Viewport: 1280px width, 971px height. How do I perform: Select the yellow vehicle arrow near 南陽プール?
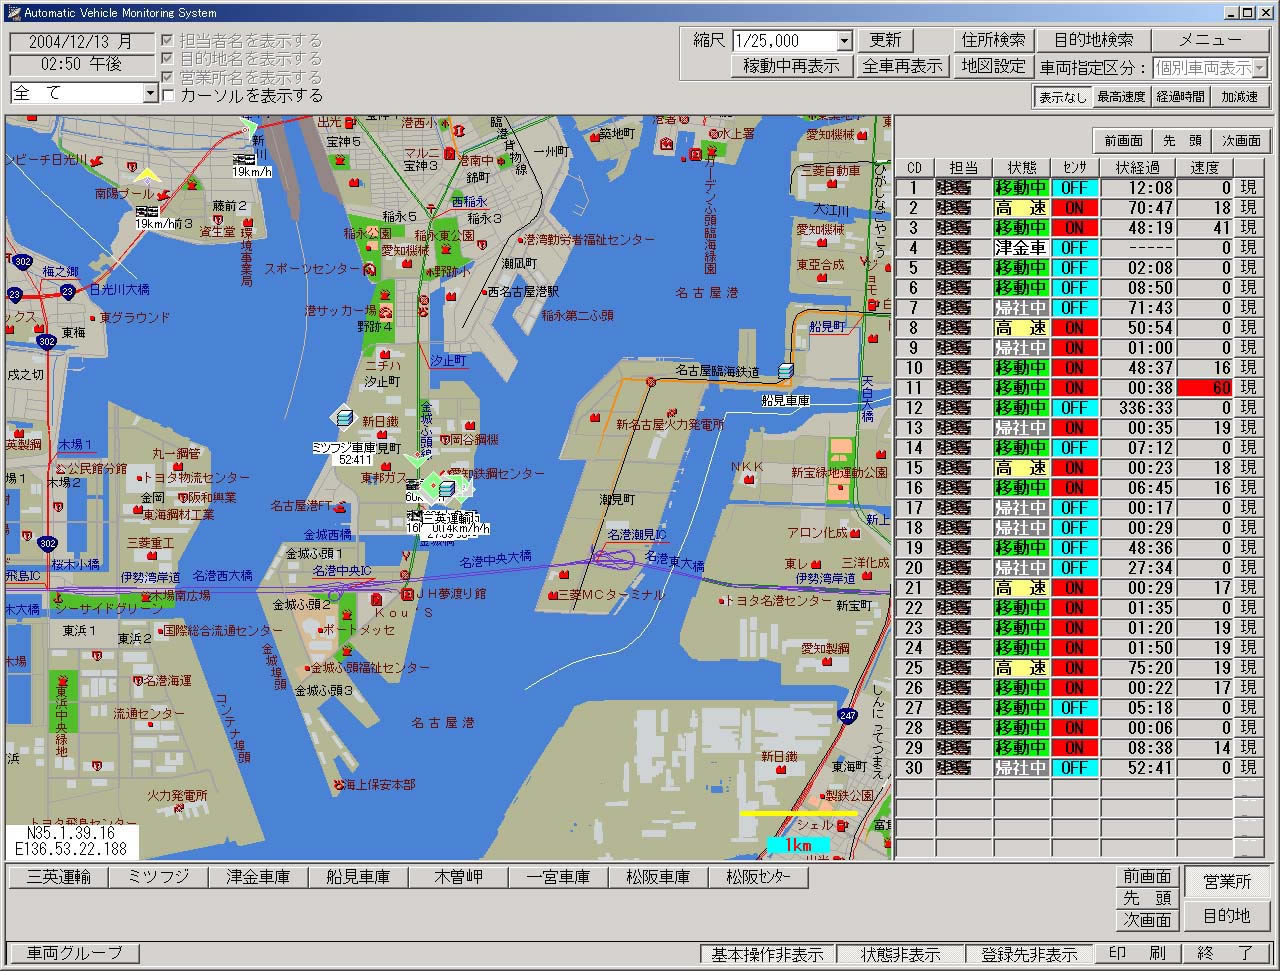coord(148,175)
